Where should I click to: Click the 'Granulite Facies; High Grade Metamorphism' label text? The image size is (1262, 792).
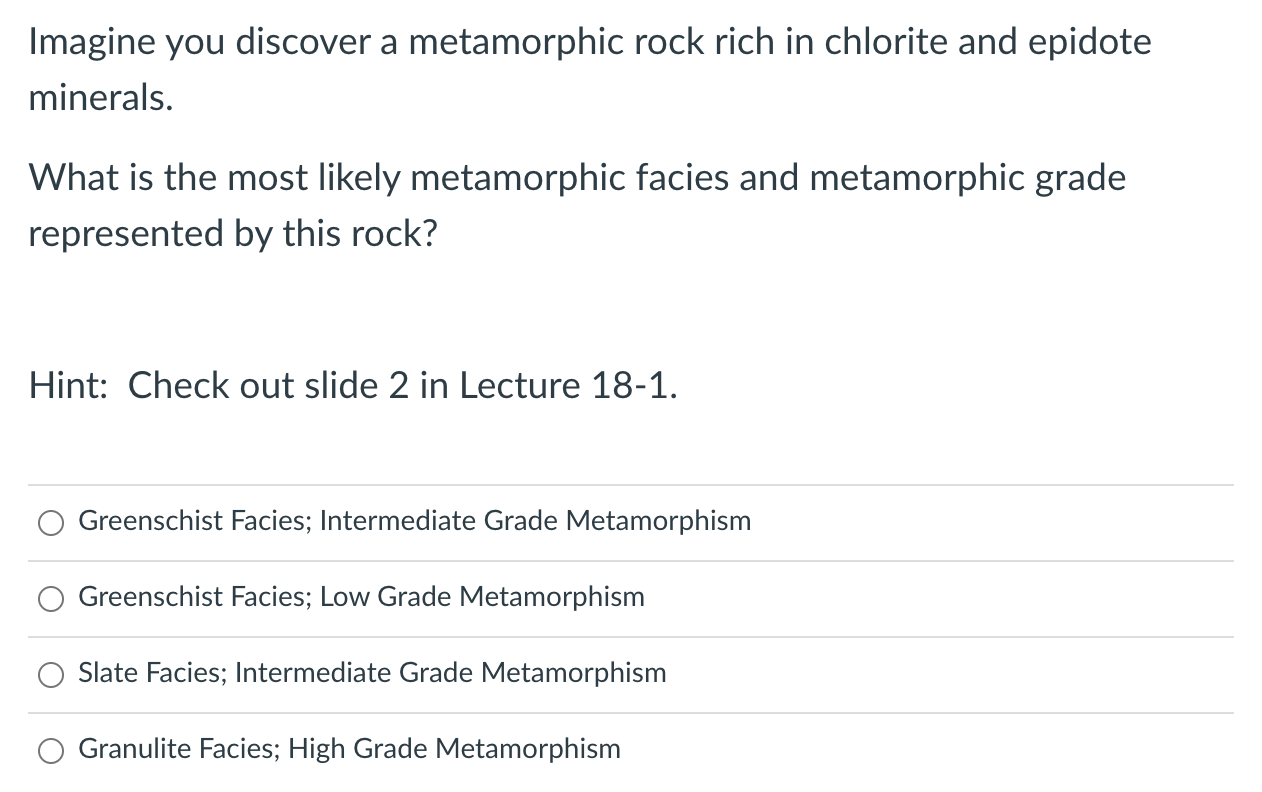[x=349, y=749]
